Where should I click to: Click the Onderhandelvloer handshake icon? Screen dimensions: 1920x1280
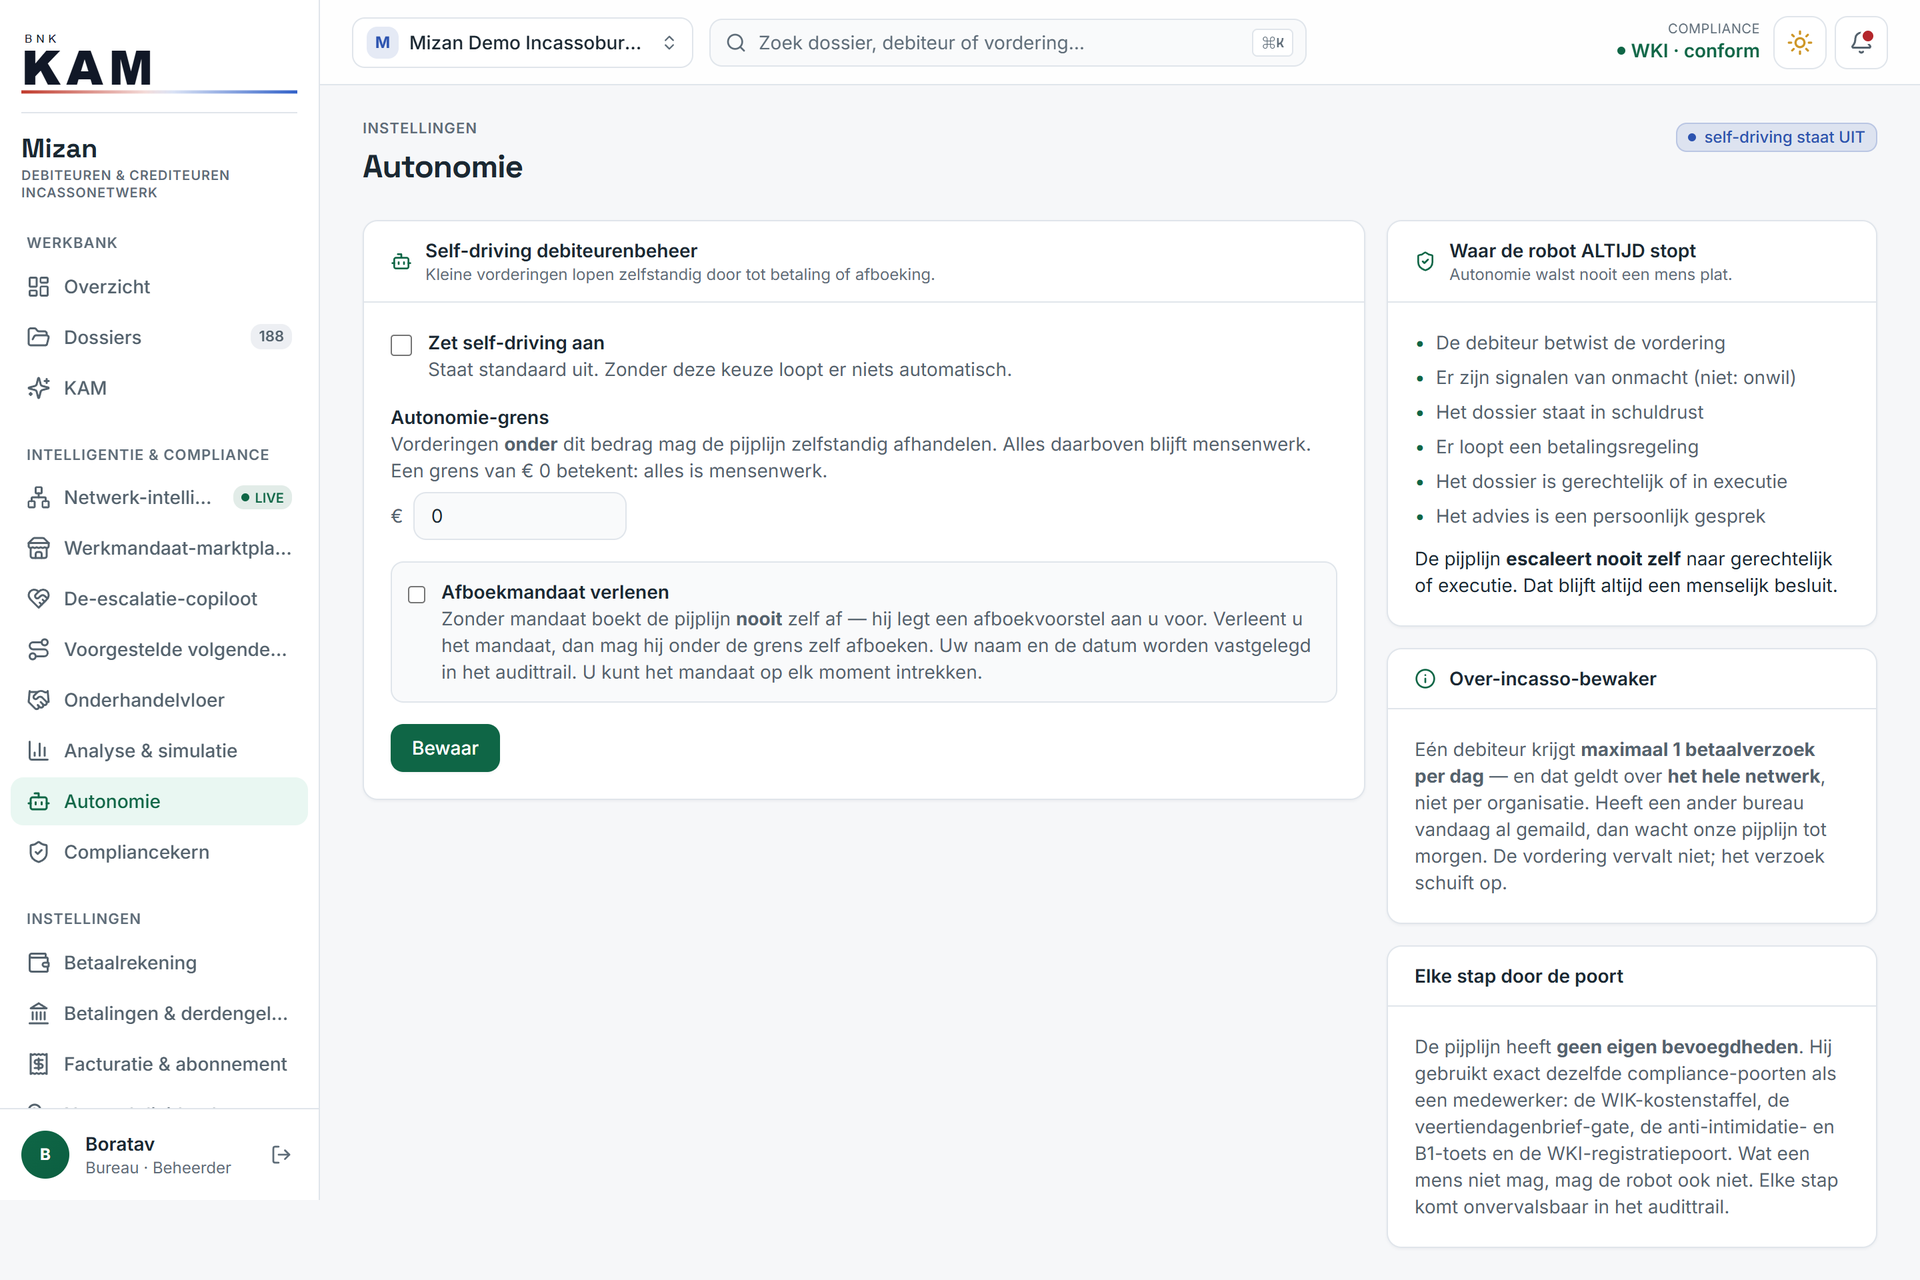[x=38, y=700]
